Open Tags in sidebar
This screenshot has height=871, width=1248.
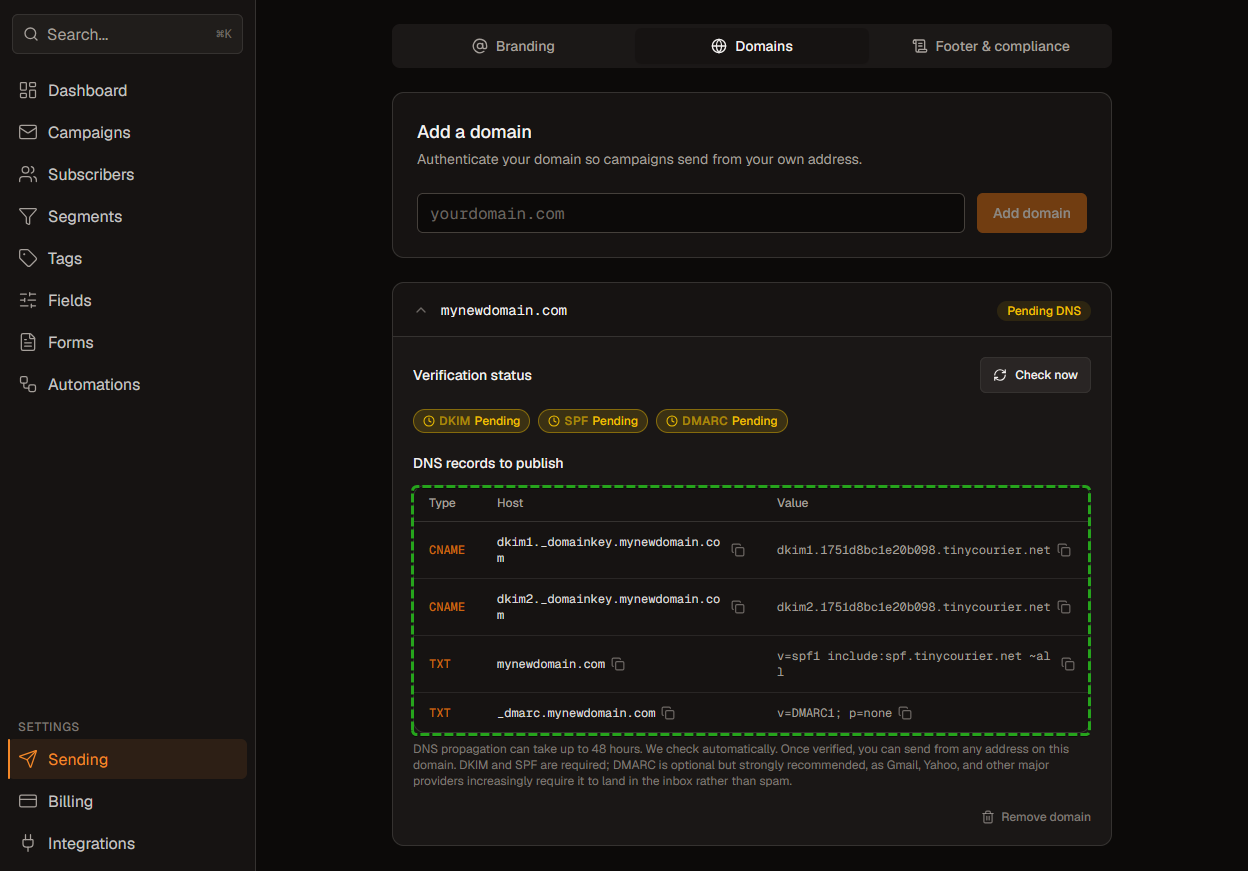(x=127, y=258)
